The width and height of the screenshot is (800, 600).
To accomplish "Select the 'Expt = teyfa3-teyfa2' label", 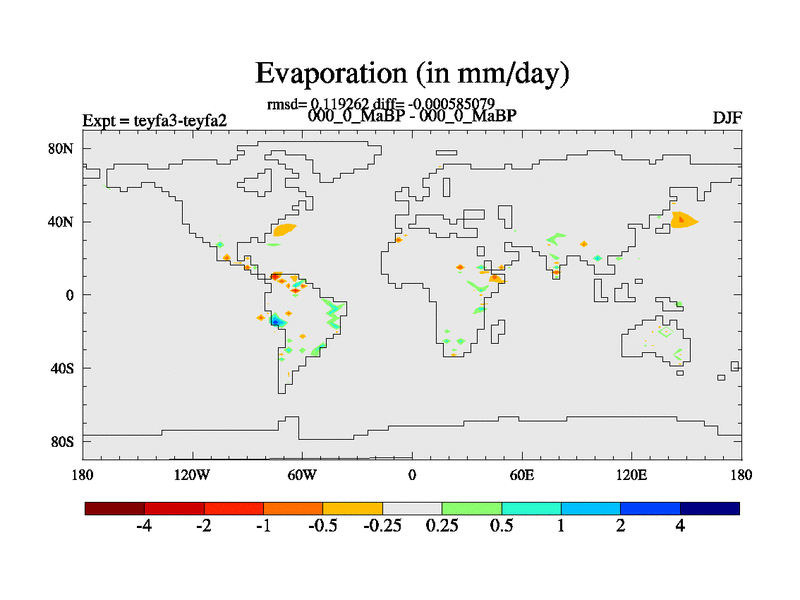I will [x=154, y=121].
